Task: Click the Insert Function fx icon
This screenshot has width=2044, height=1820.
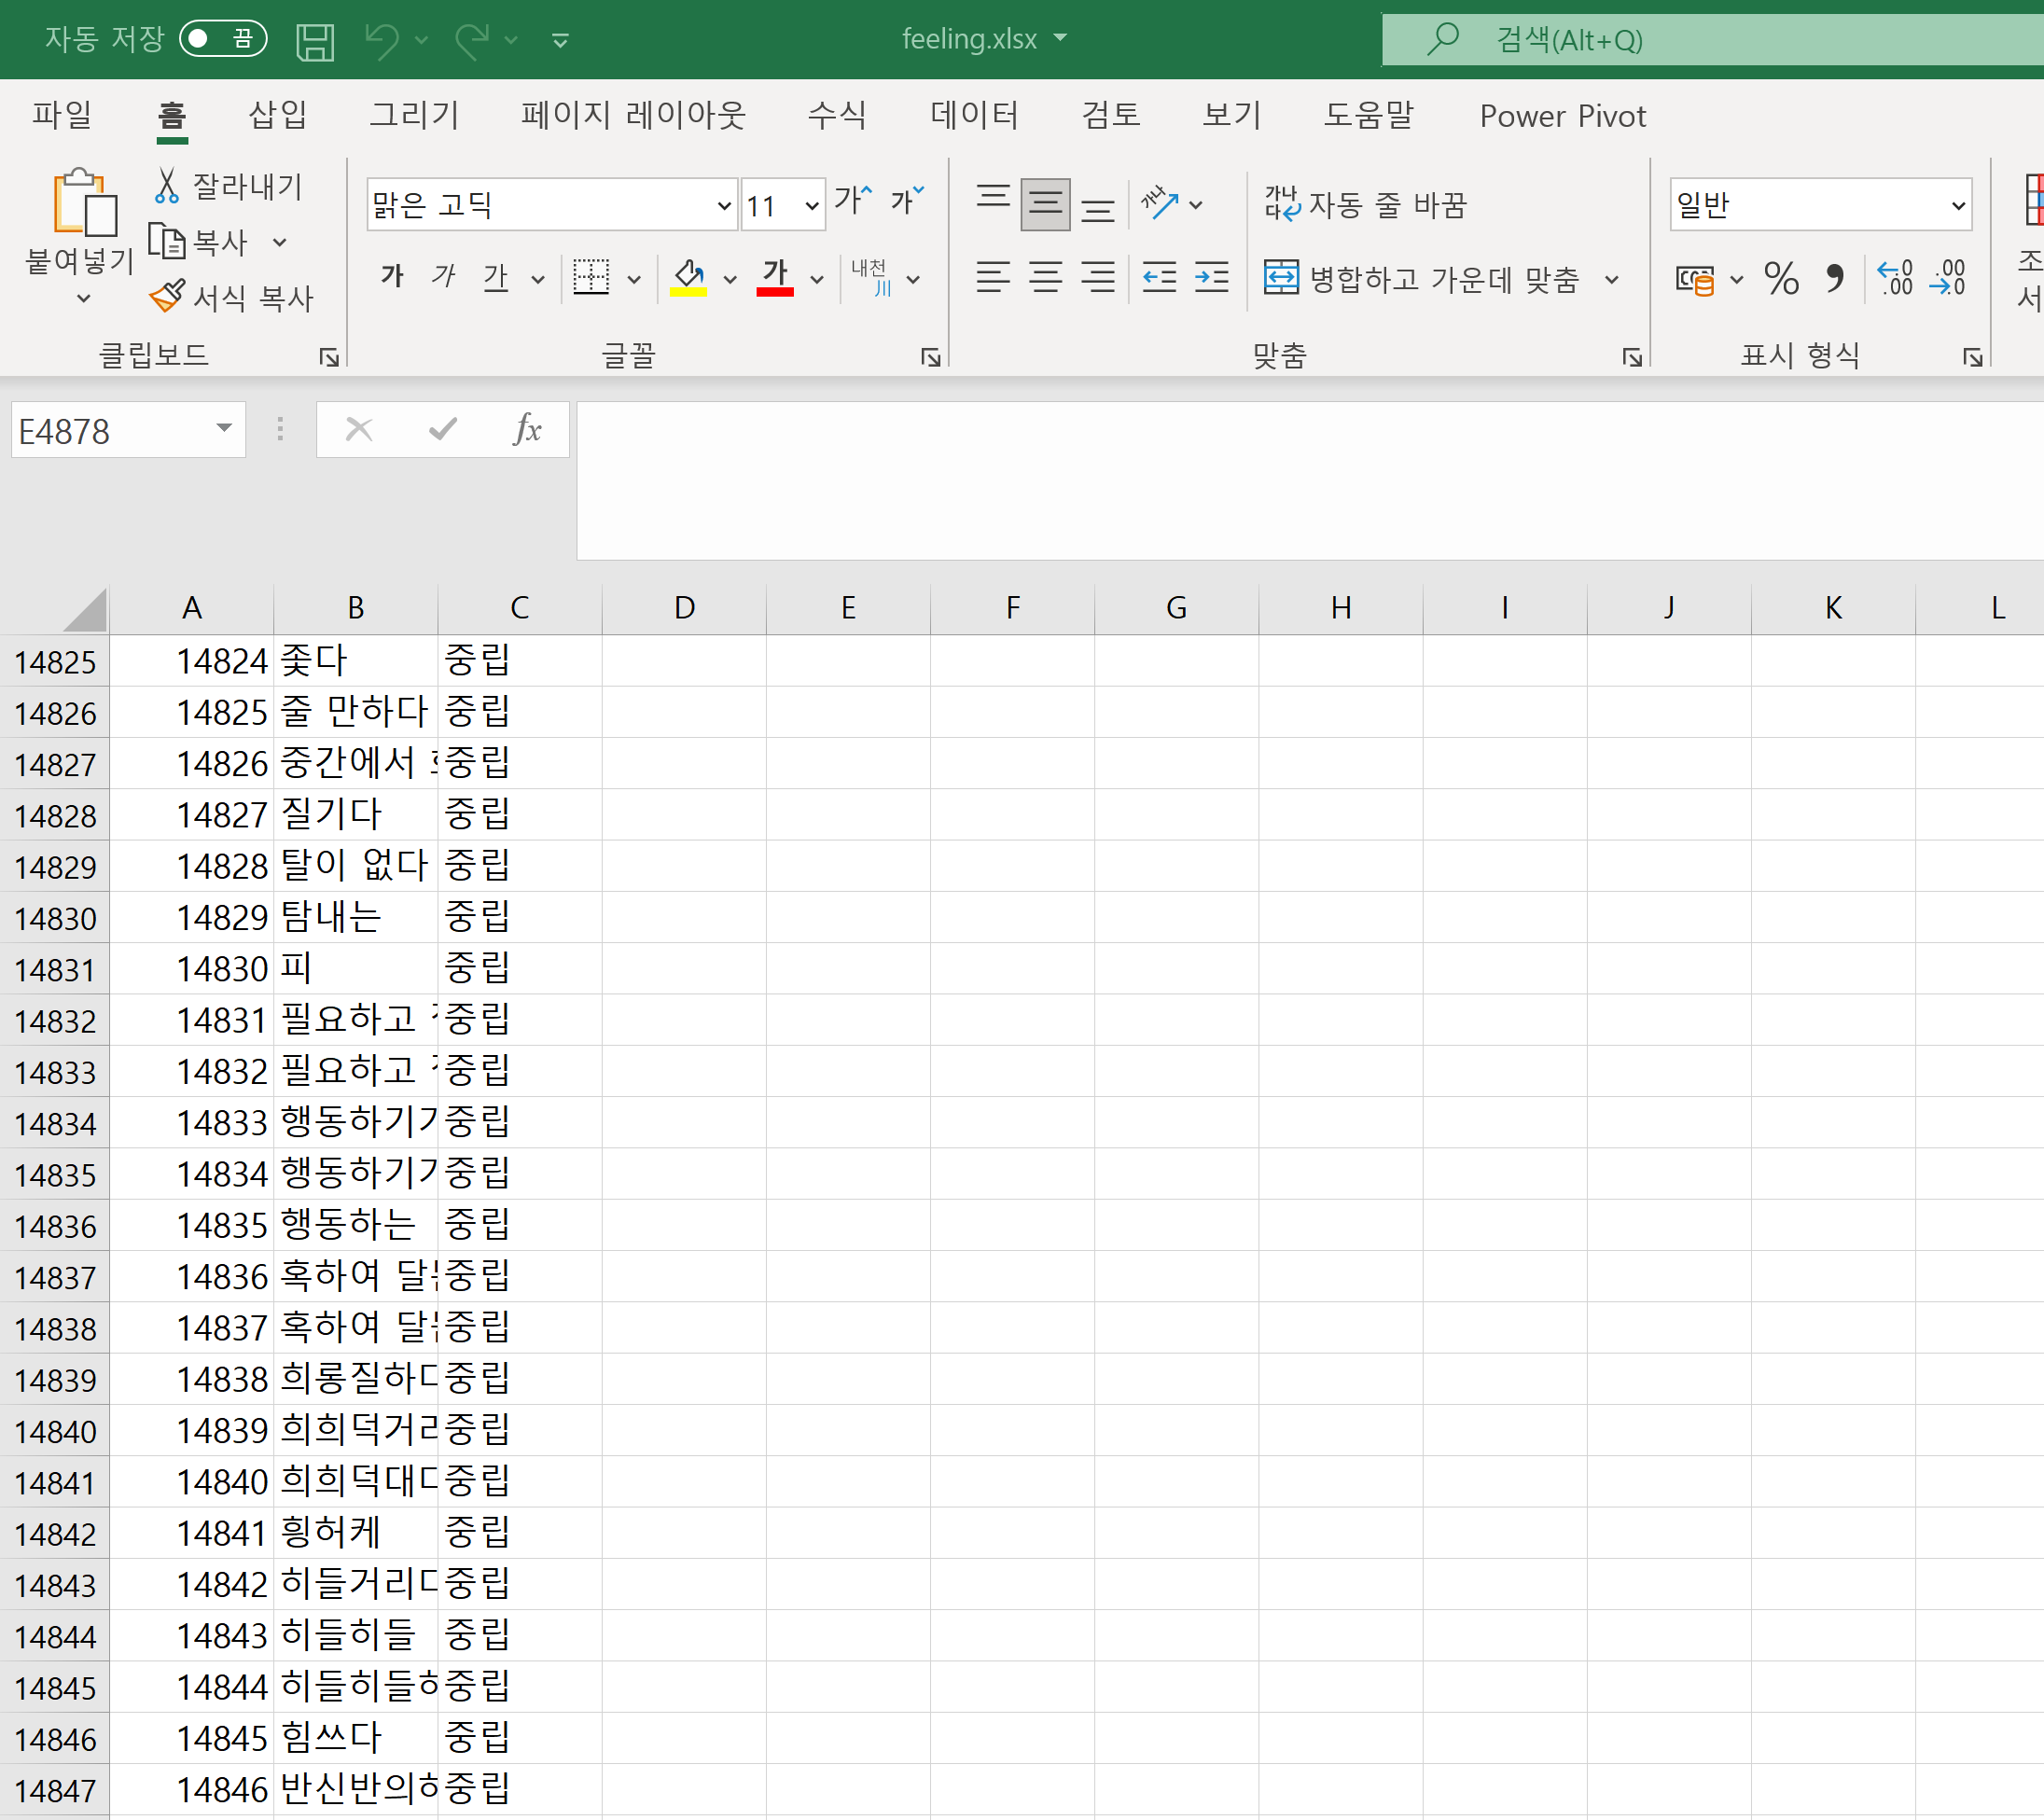Action: coord(527,430)
